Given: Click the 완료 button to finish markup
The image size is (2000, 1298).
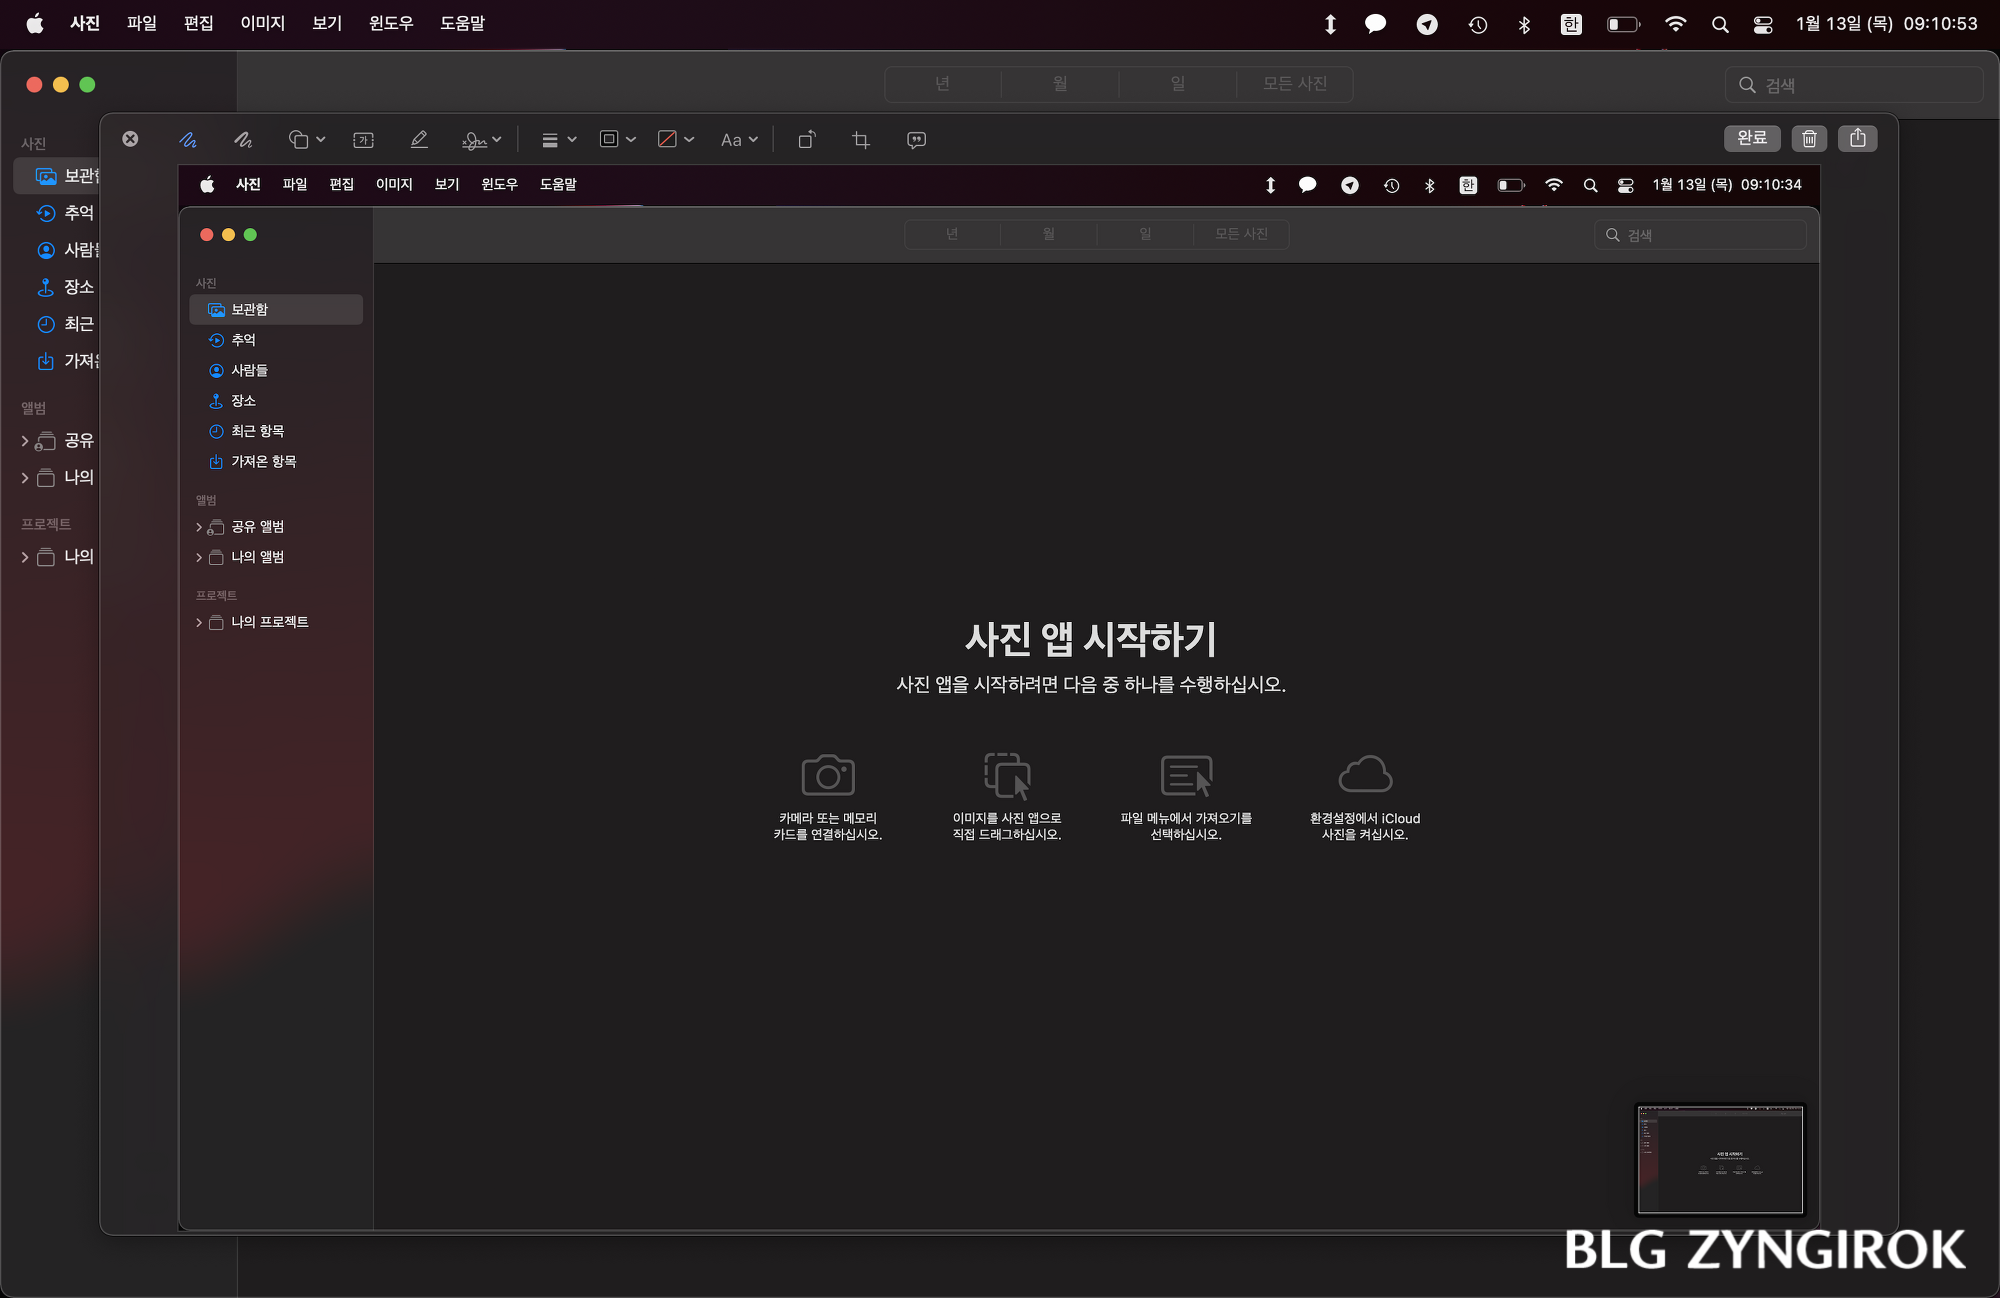Looking at the screenshot, I should (1752, 139).
